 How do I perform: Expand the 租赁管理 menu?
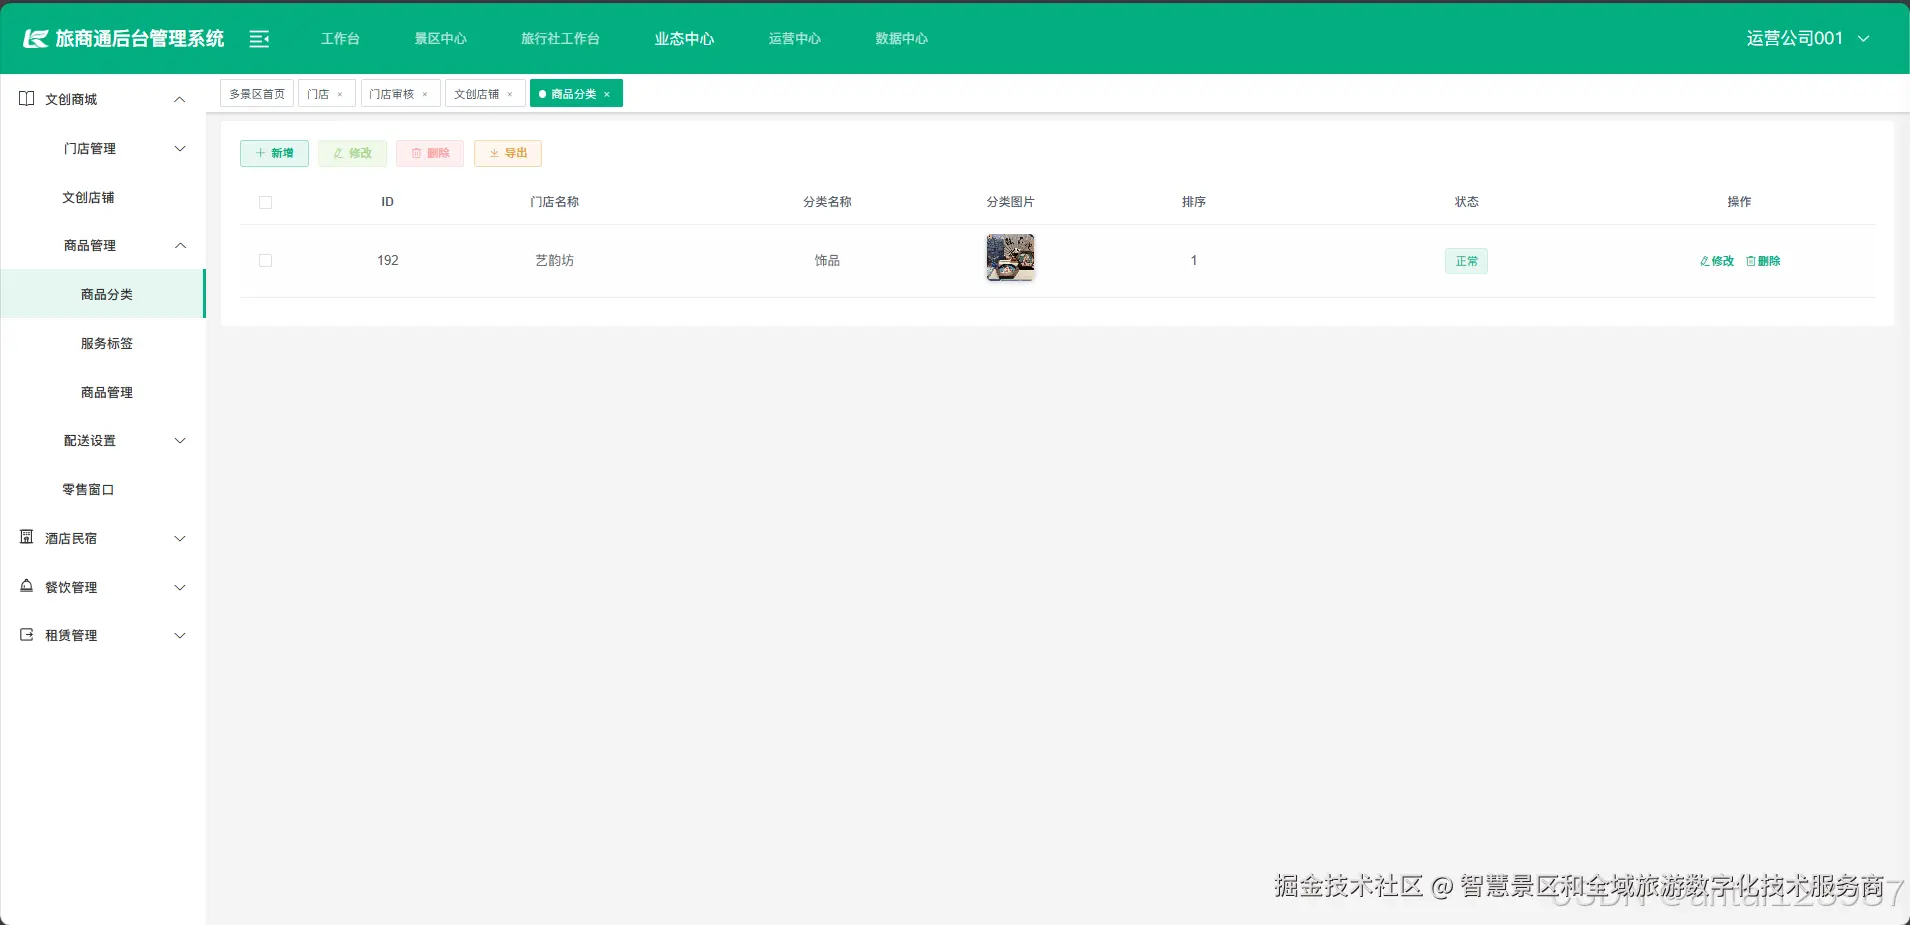pyautogui.click(x=180, y=635)
